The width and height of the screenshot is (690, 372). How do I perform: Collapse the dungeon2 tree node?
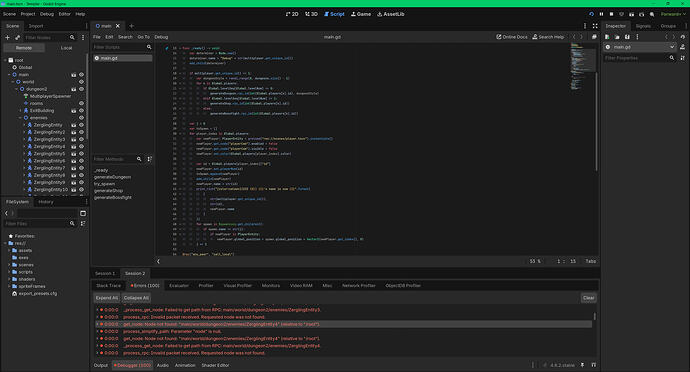(x=17, y=89)
